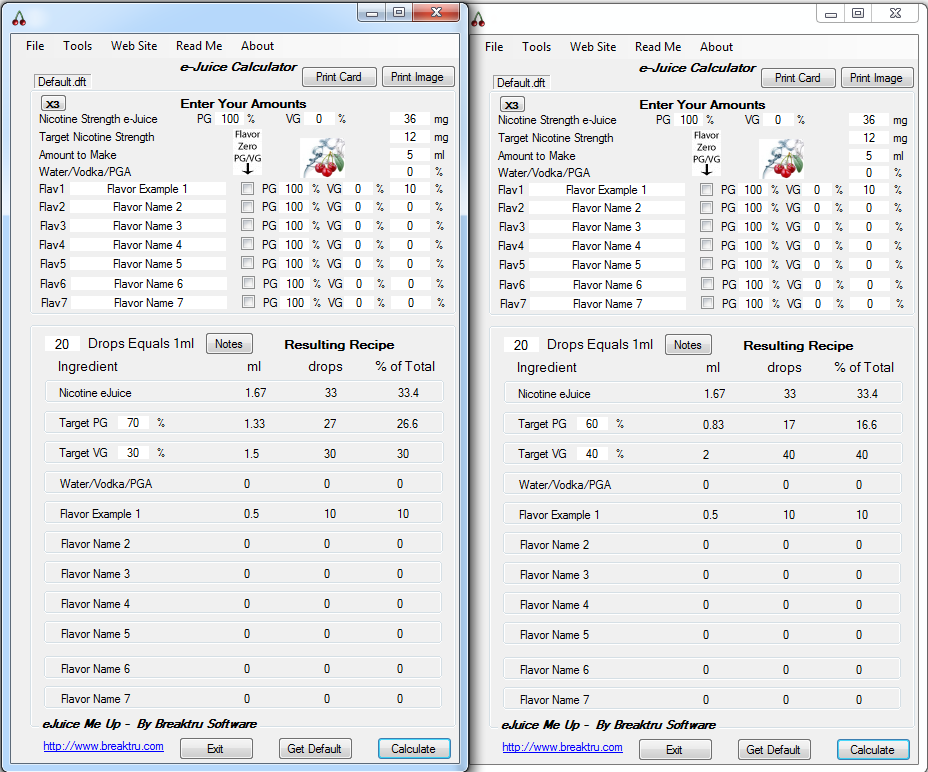Screen dimensions: 928x772
Task: Toggle Flav3 checkbox in right window
Action: click(706, 226)
